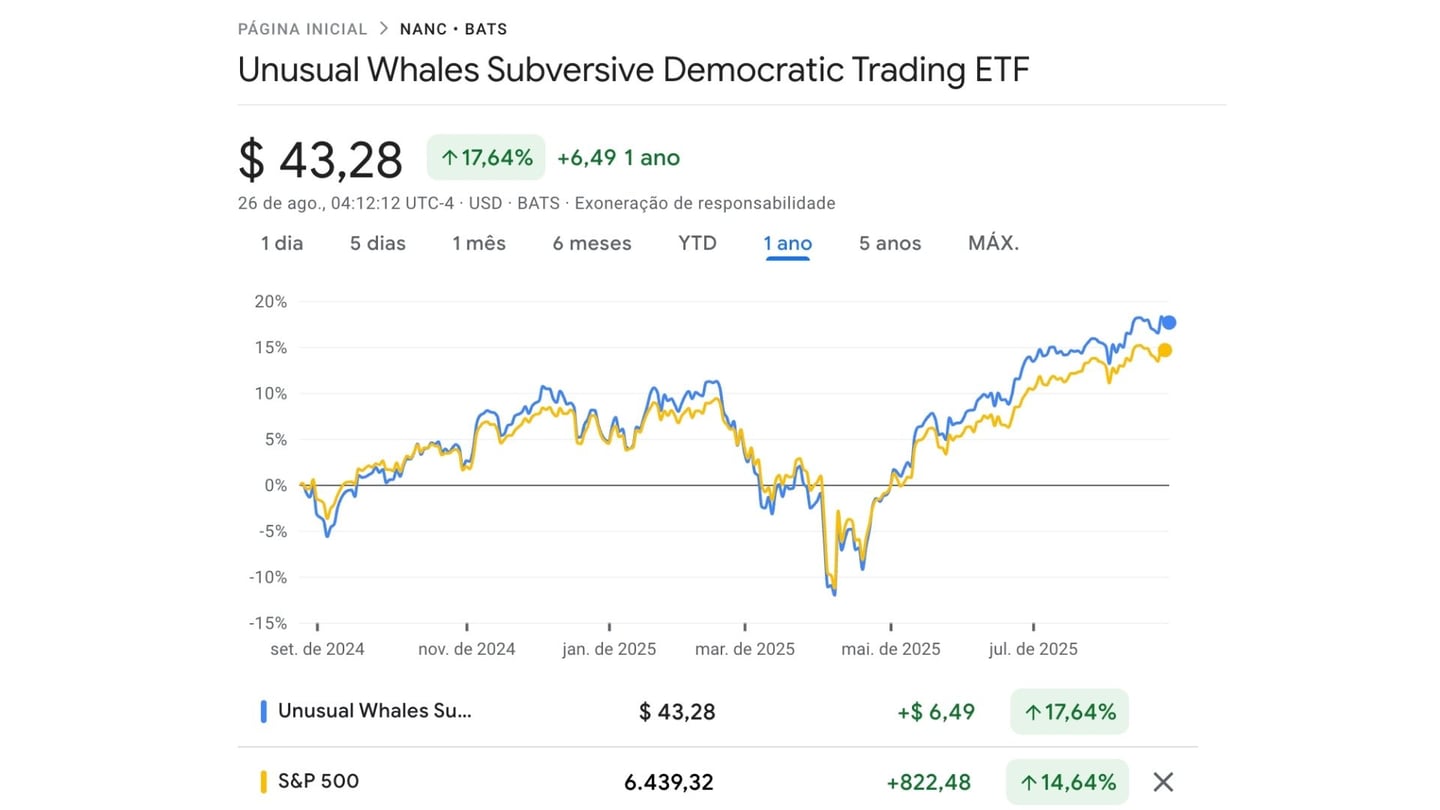The width and height of the screenshot is (1440, 810).
Task: Click the blue endpoint dot on the chart
Action: click(x=1168, y=321)
